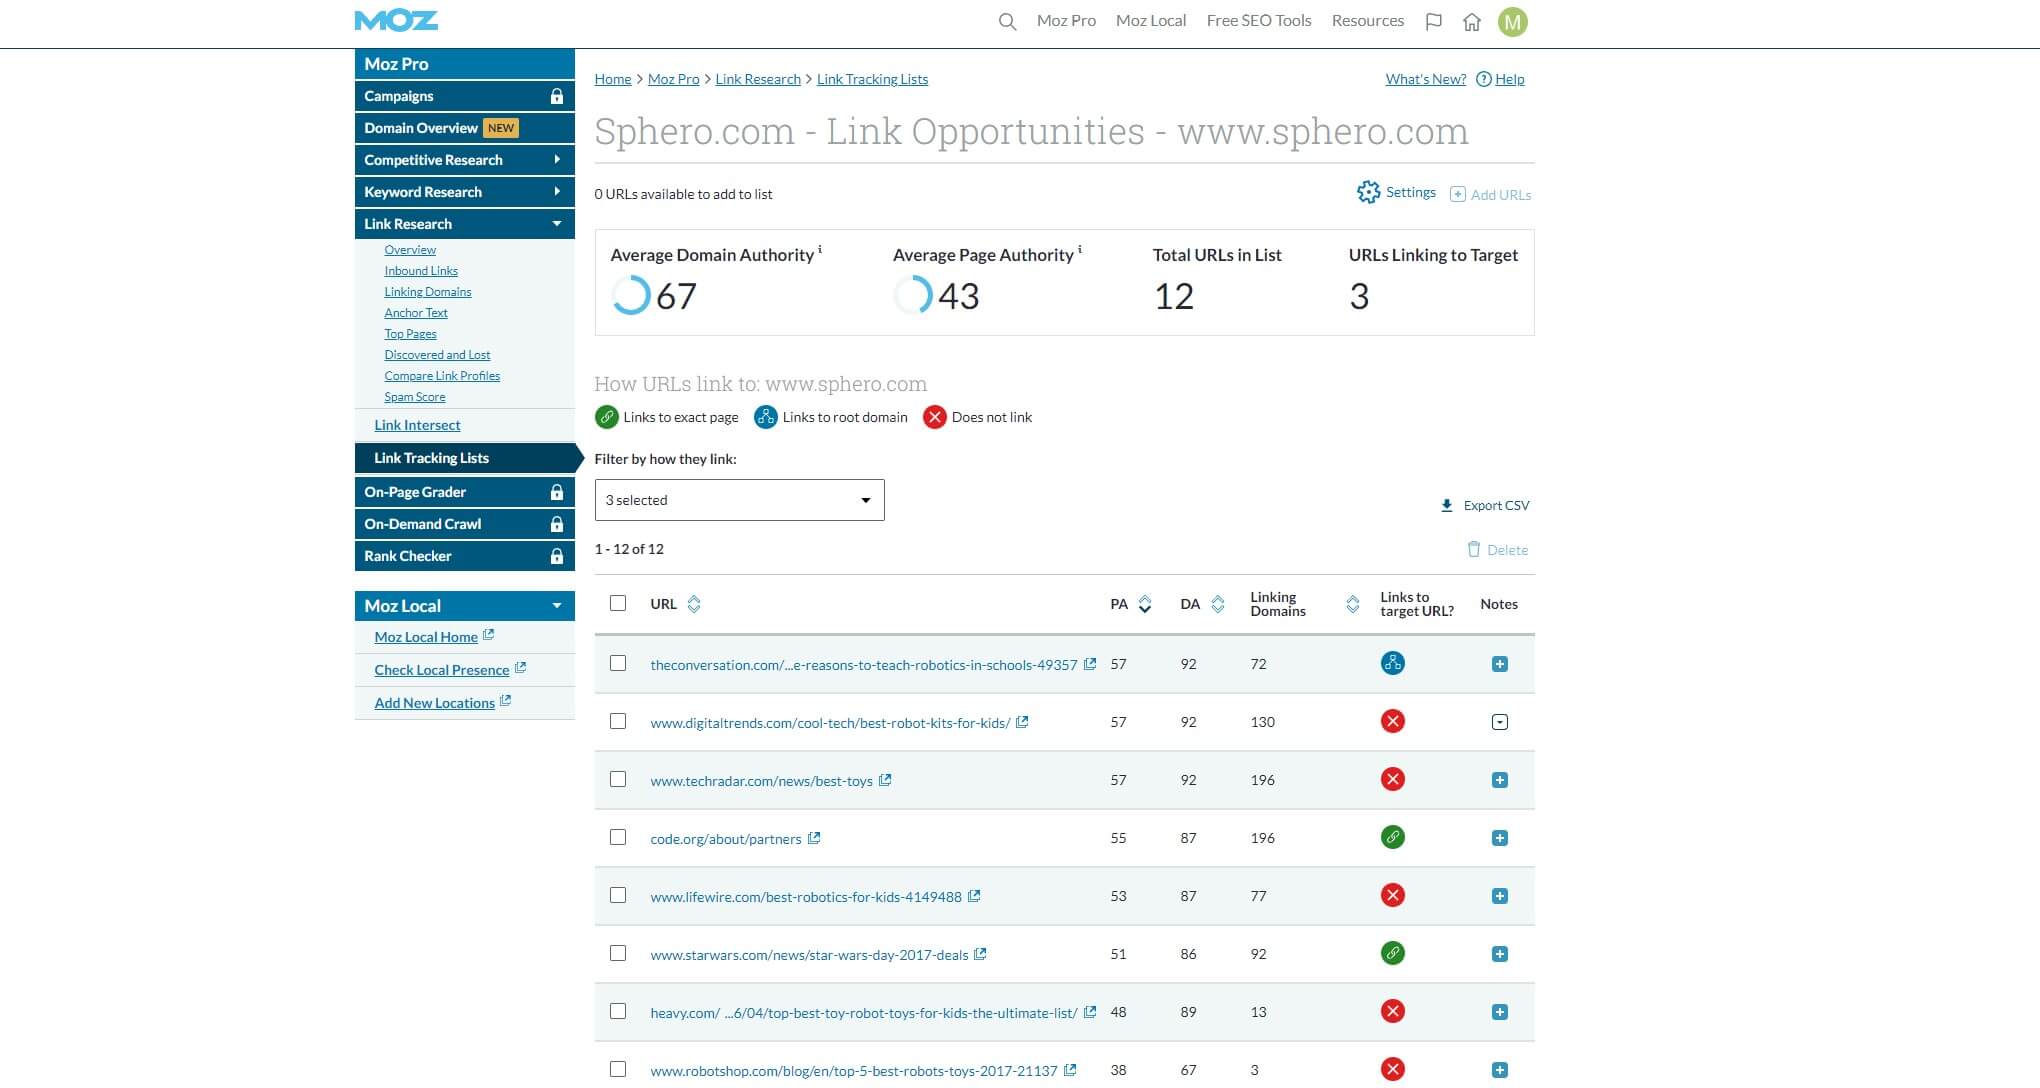This screenshot has width=2040, height=1088.
Task: Select Domain Overview in sidebar
Action: [465, 128]
